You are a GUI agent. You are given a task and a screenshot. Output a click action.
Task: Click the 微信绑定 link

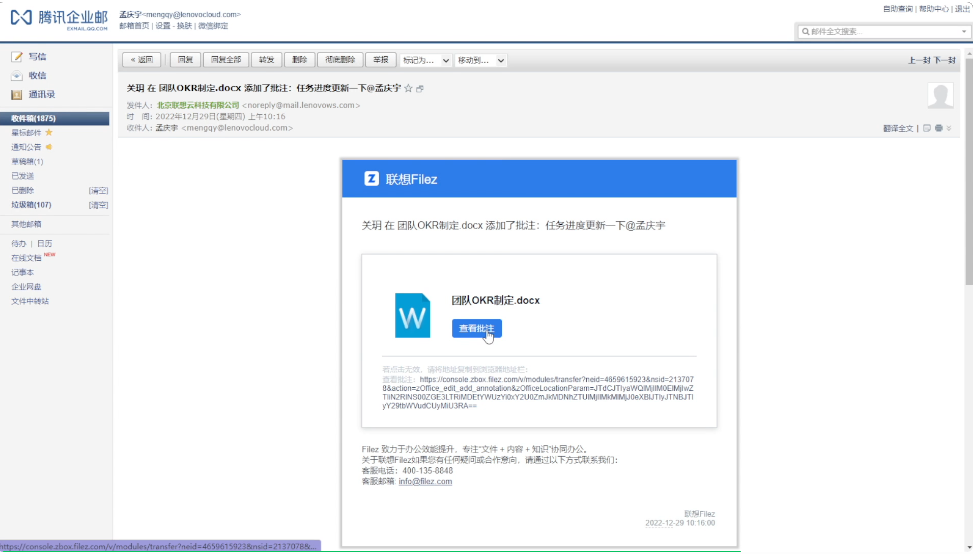tap(214, 26)
